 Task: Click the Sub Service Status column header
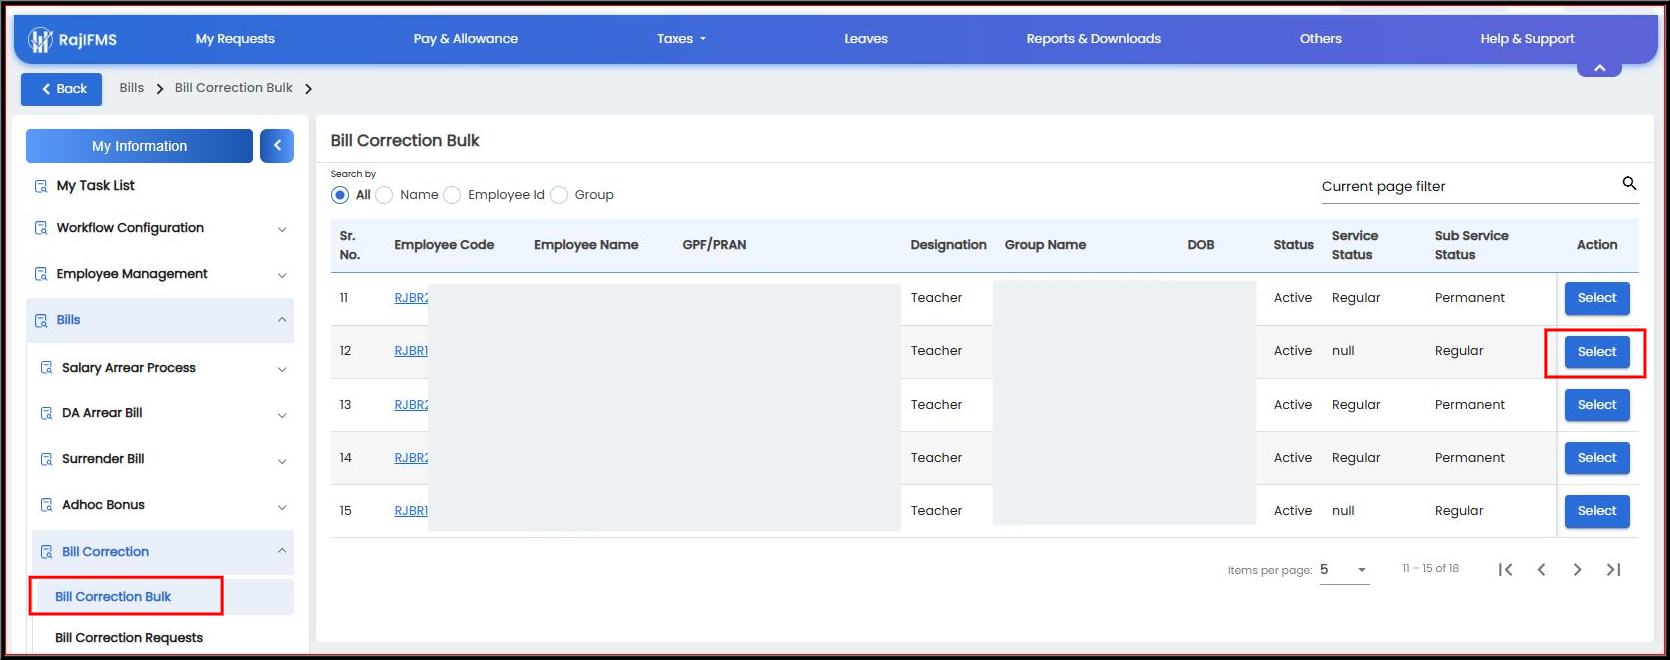(x=1472, y=245)
